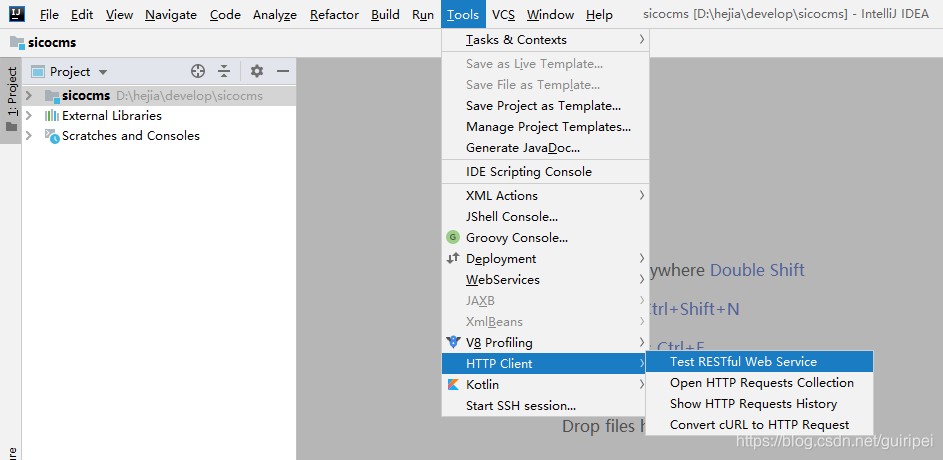Select Test RESTful Web Service
The height and width of the screenshot is (460, 943).
pos(743,362)
